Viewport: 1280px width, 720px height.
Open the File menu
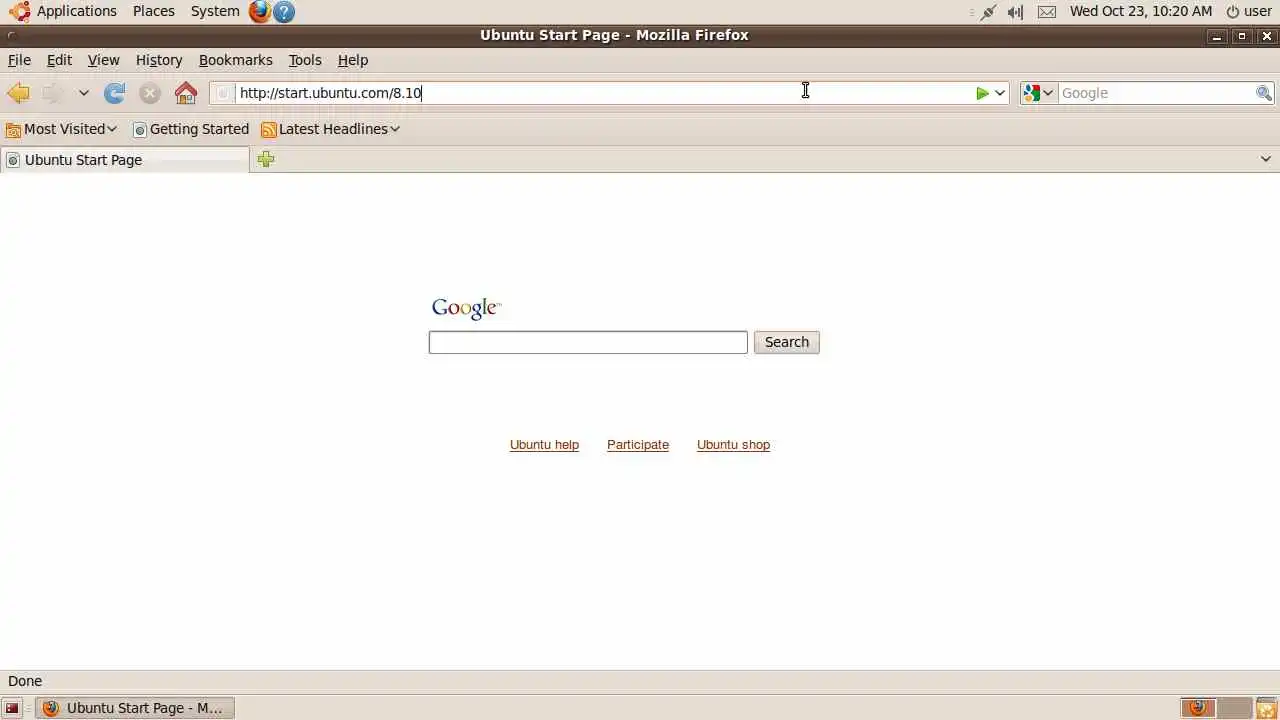[x=19, y=60]
